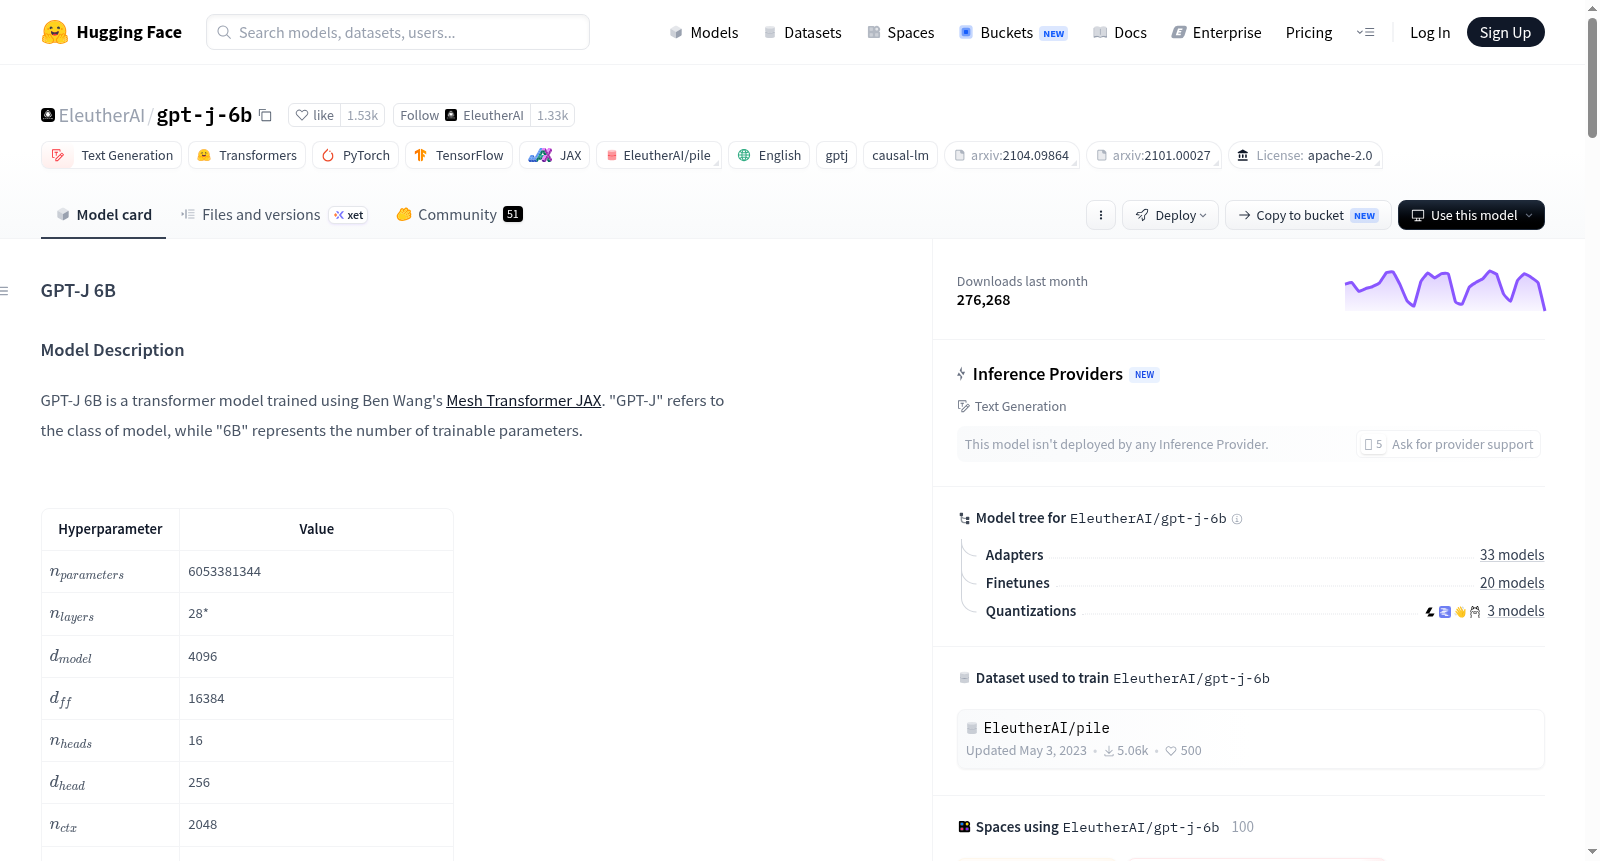Go to Models in top navigation
This screenshot has height=861, width=1600.
pos(704,32)
